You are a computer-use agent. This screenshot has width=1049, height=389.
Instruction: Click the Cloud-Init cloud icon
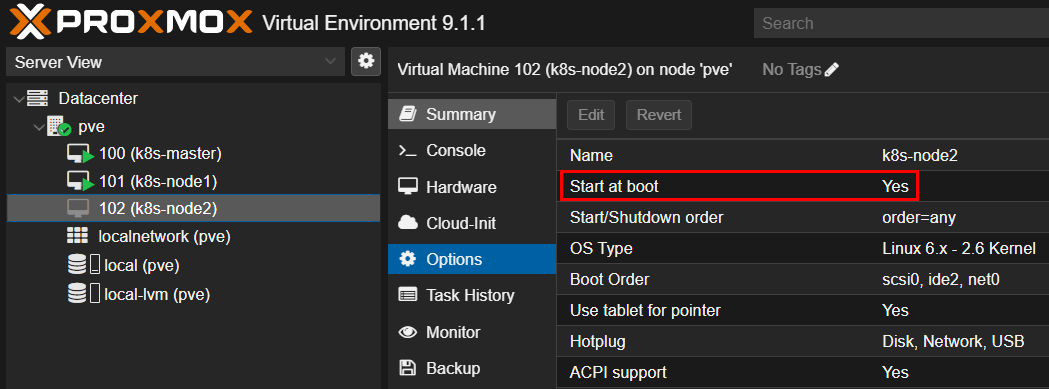click(x=407, y=222)
